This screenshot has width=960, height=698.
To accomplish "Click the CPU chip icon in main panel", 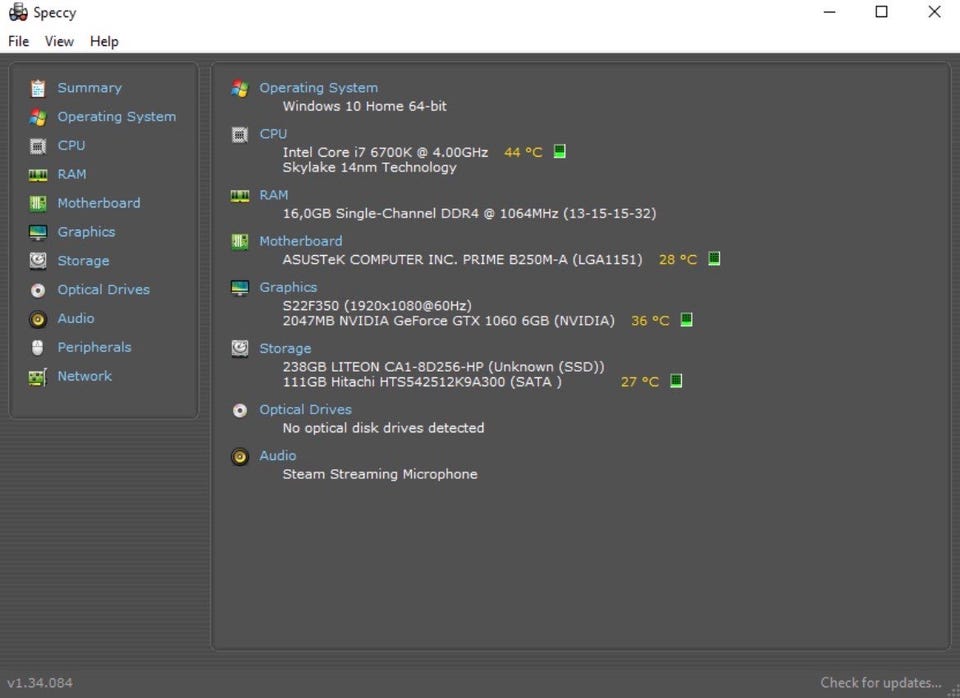I will coord(240,135).
